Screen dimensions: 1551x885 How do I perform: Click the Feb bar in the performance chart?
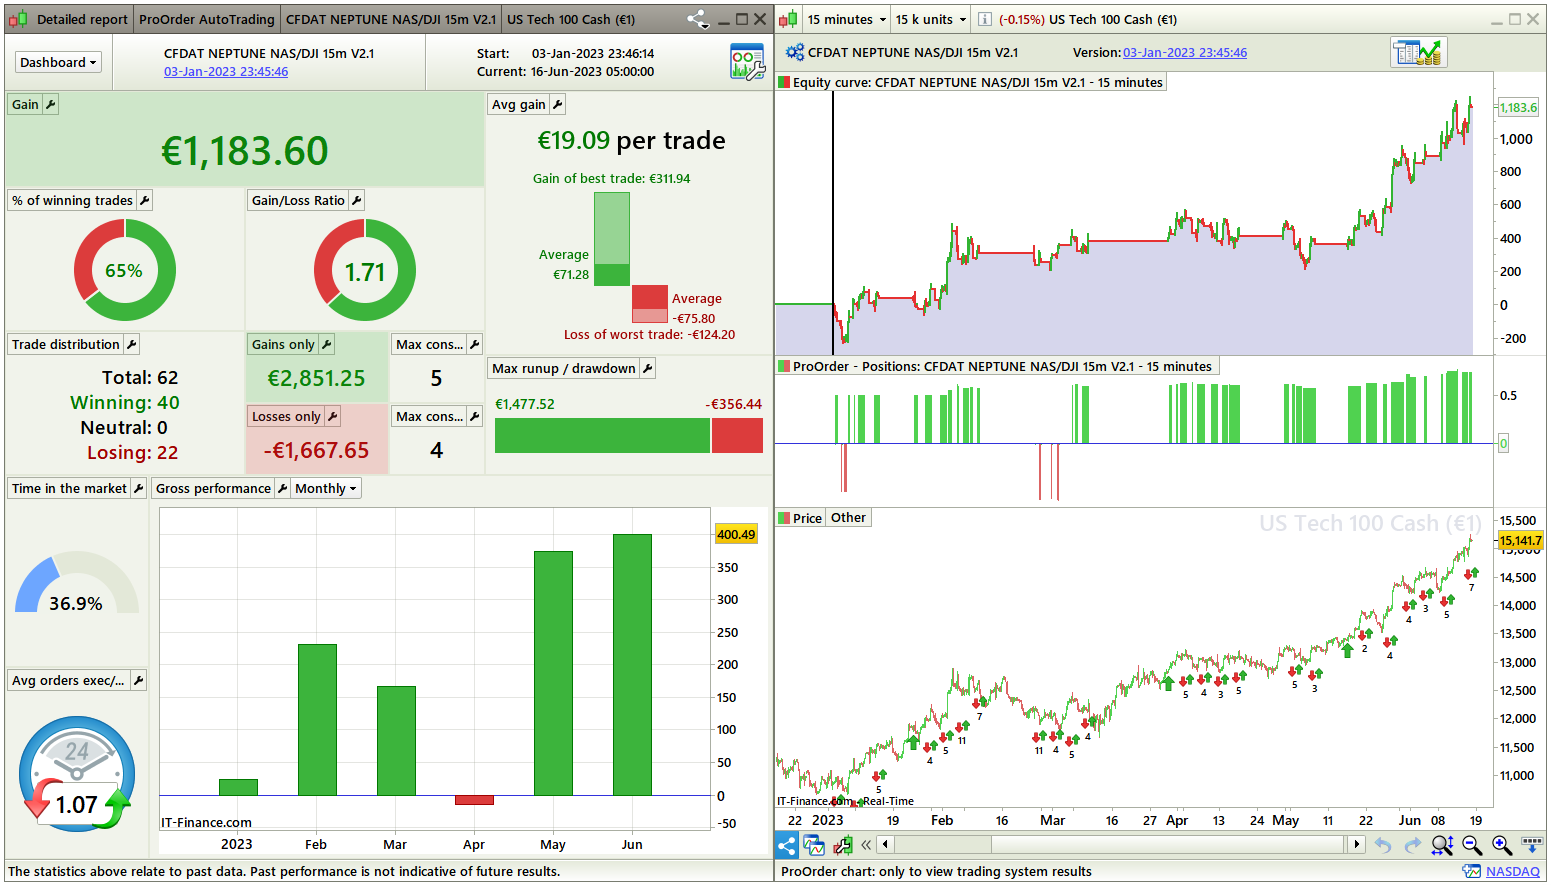pos(317,720)
